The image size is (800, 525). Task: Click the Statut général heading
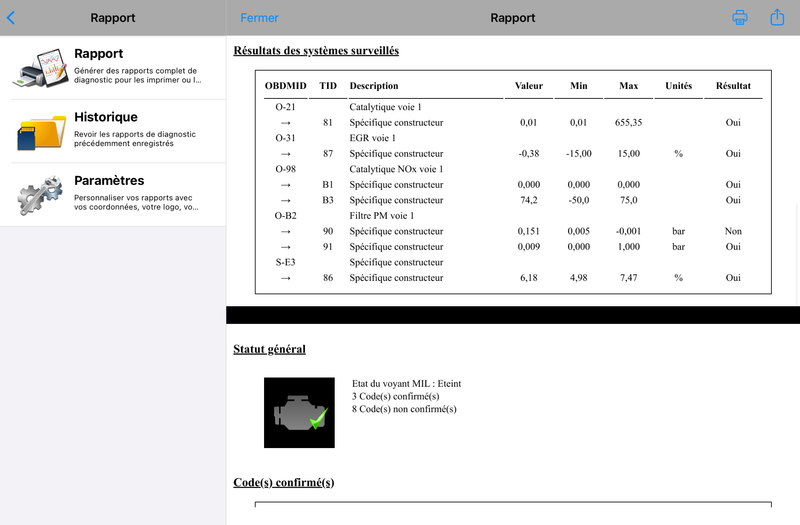pyautogui.click(x=269, y=349)
